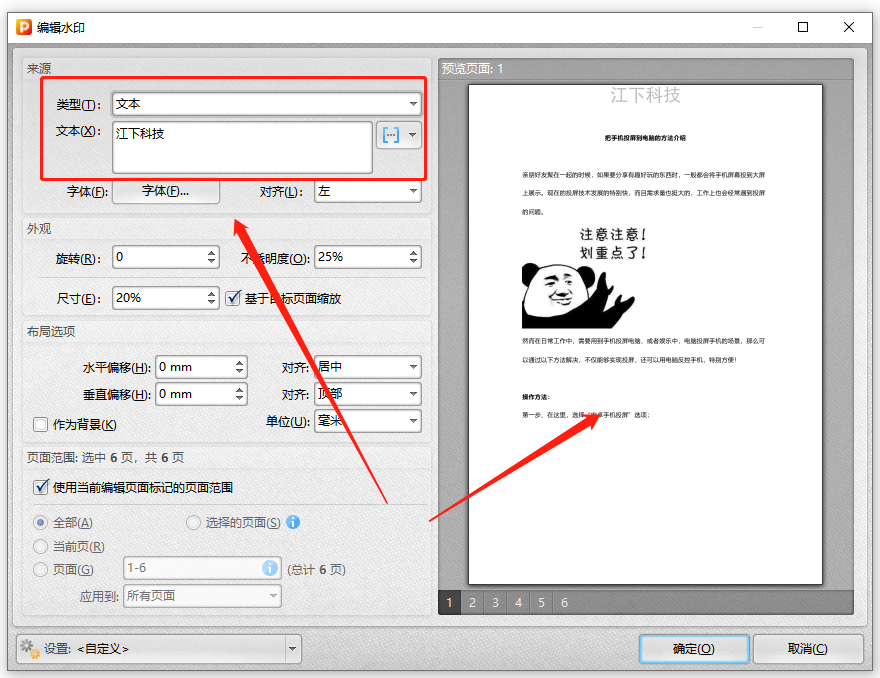Open the macro dropdown arrow next to [..] button

[413, 134]
